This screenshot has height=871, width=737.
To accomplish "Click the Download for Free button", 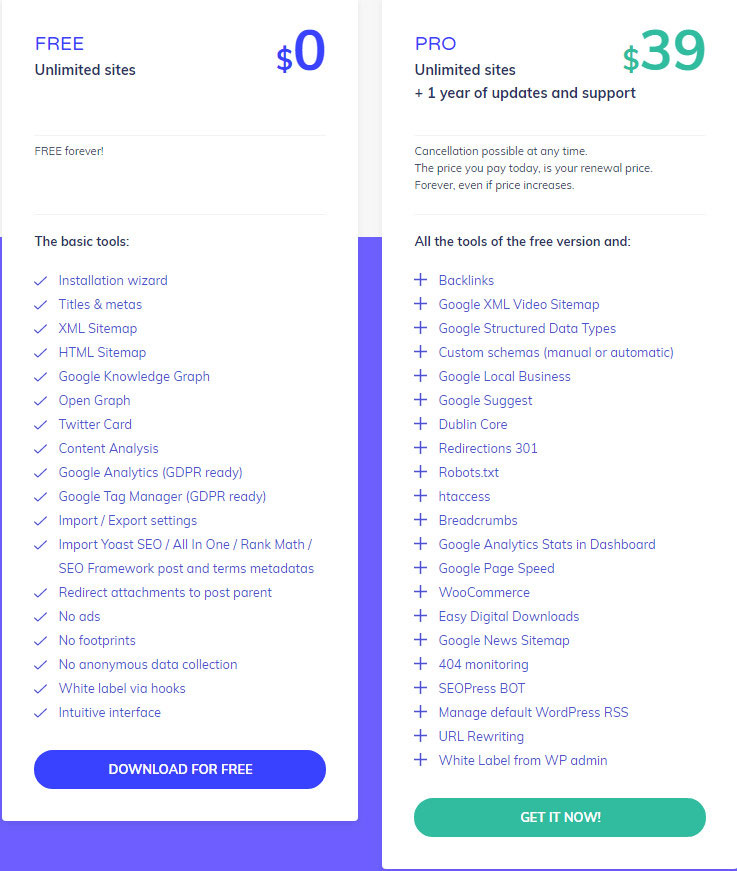I will [x=180, y=769].
